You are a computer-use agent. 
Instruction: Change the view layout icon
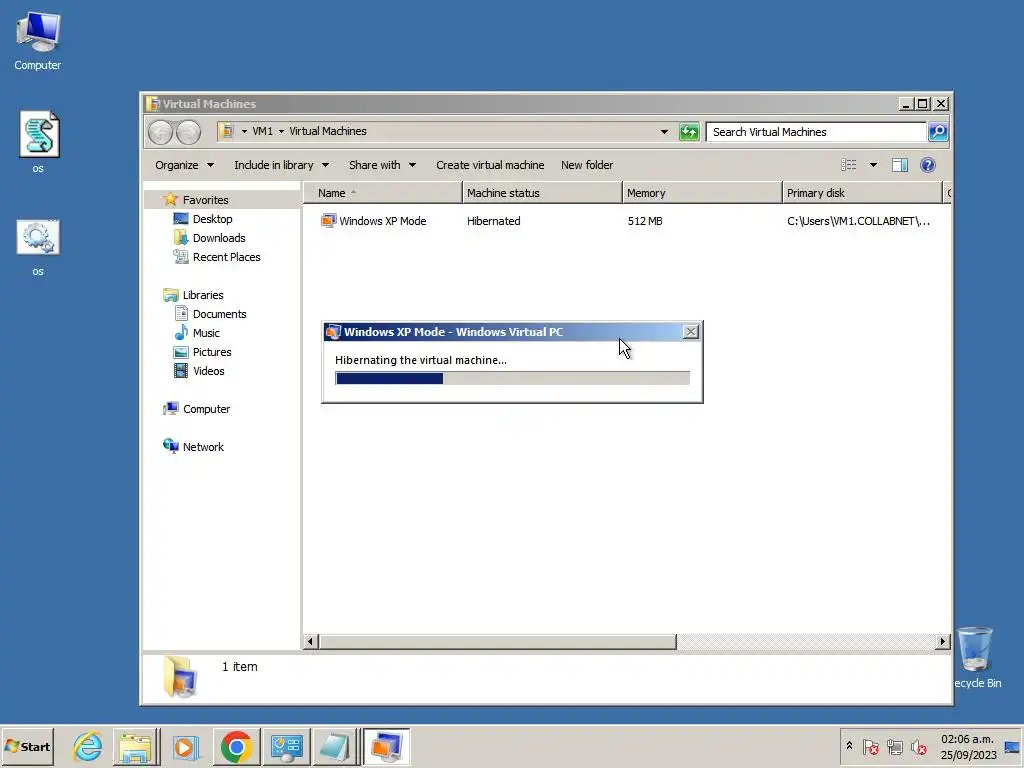(848, 165)
